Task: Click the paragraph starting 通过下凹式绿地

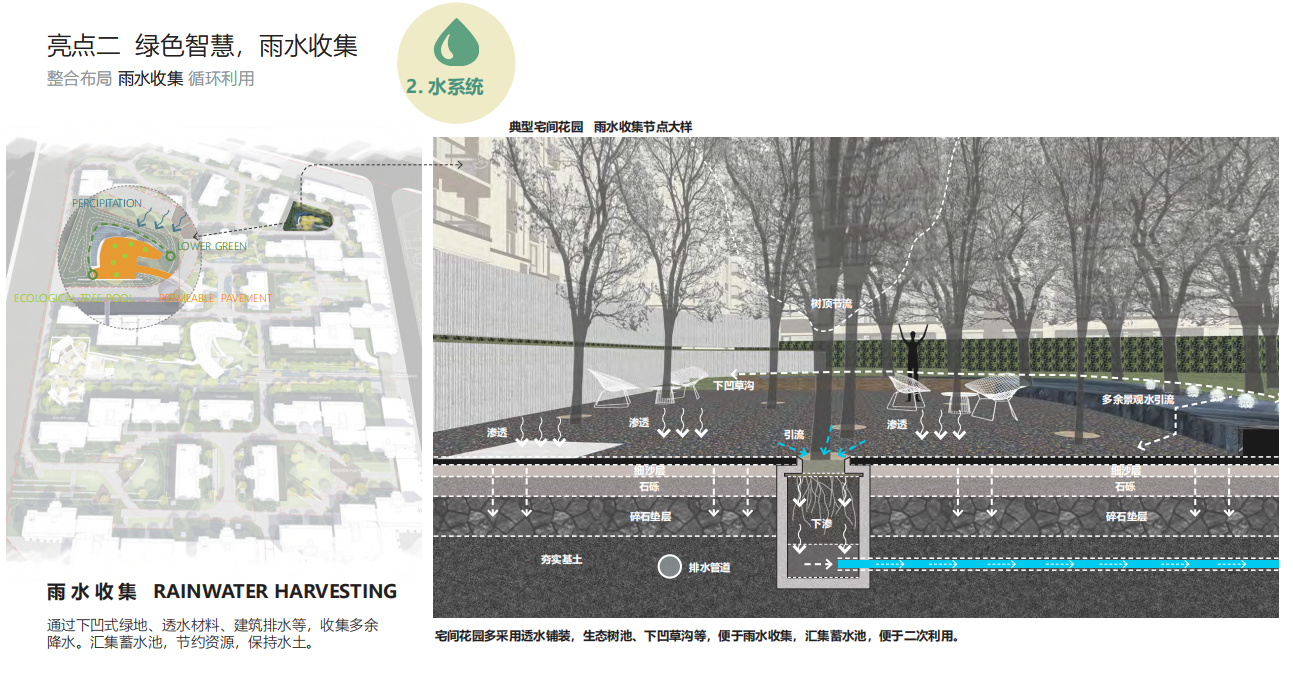Action: [x=213, y=634]
